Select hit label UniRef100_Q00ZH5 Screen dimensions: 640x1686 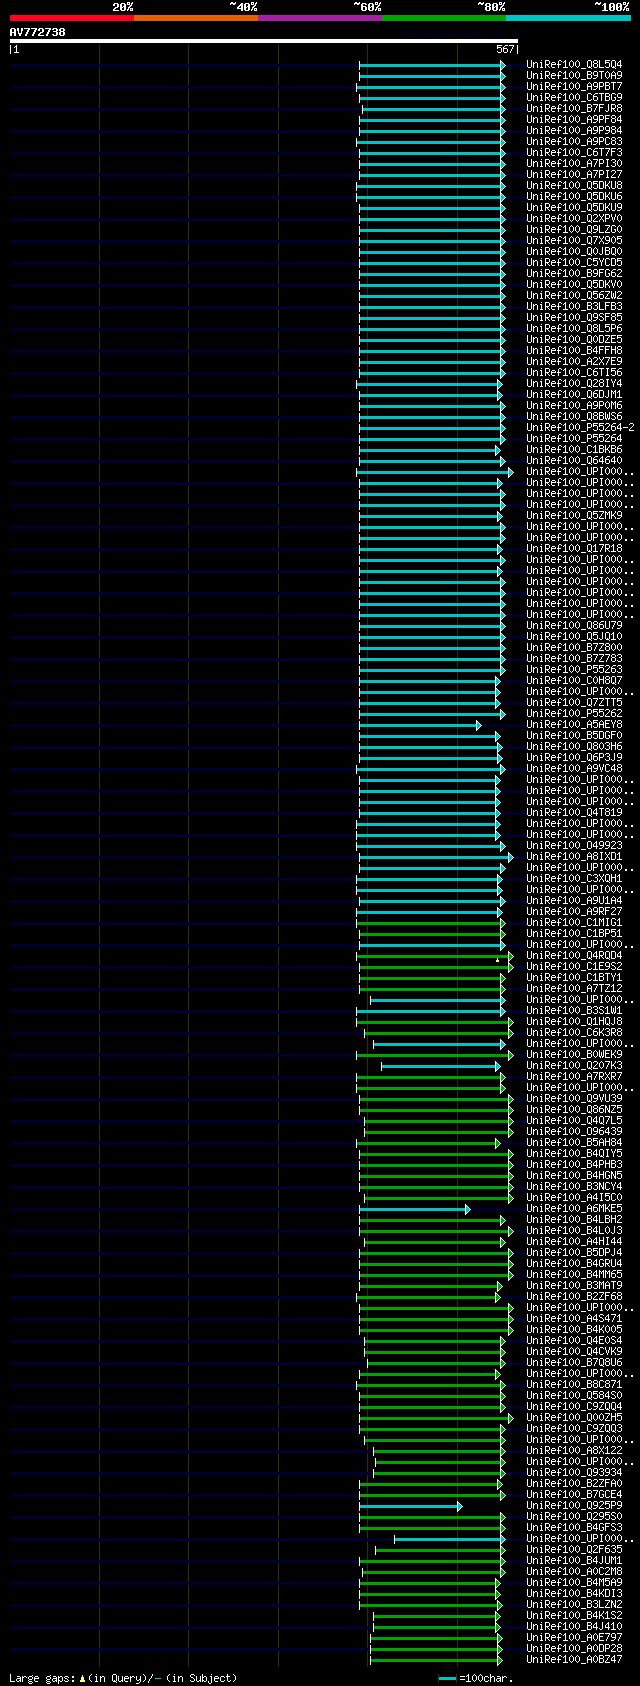pyautogui.click(x=574, y=1417)
